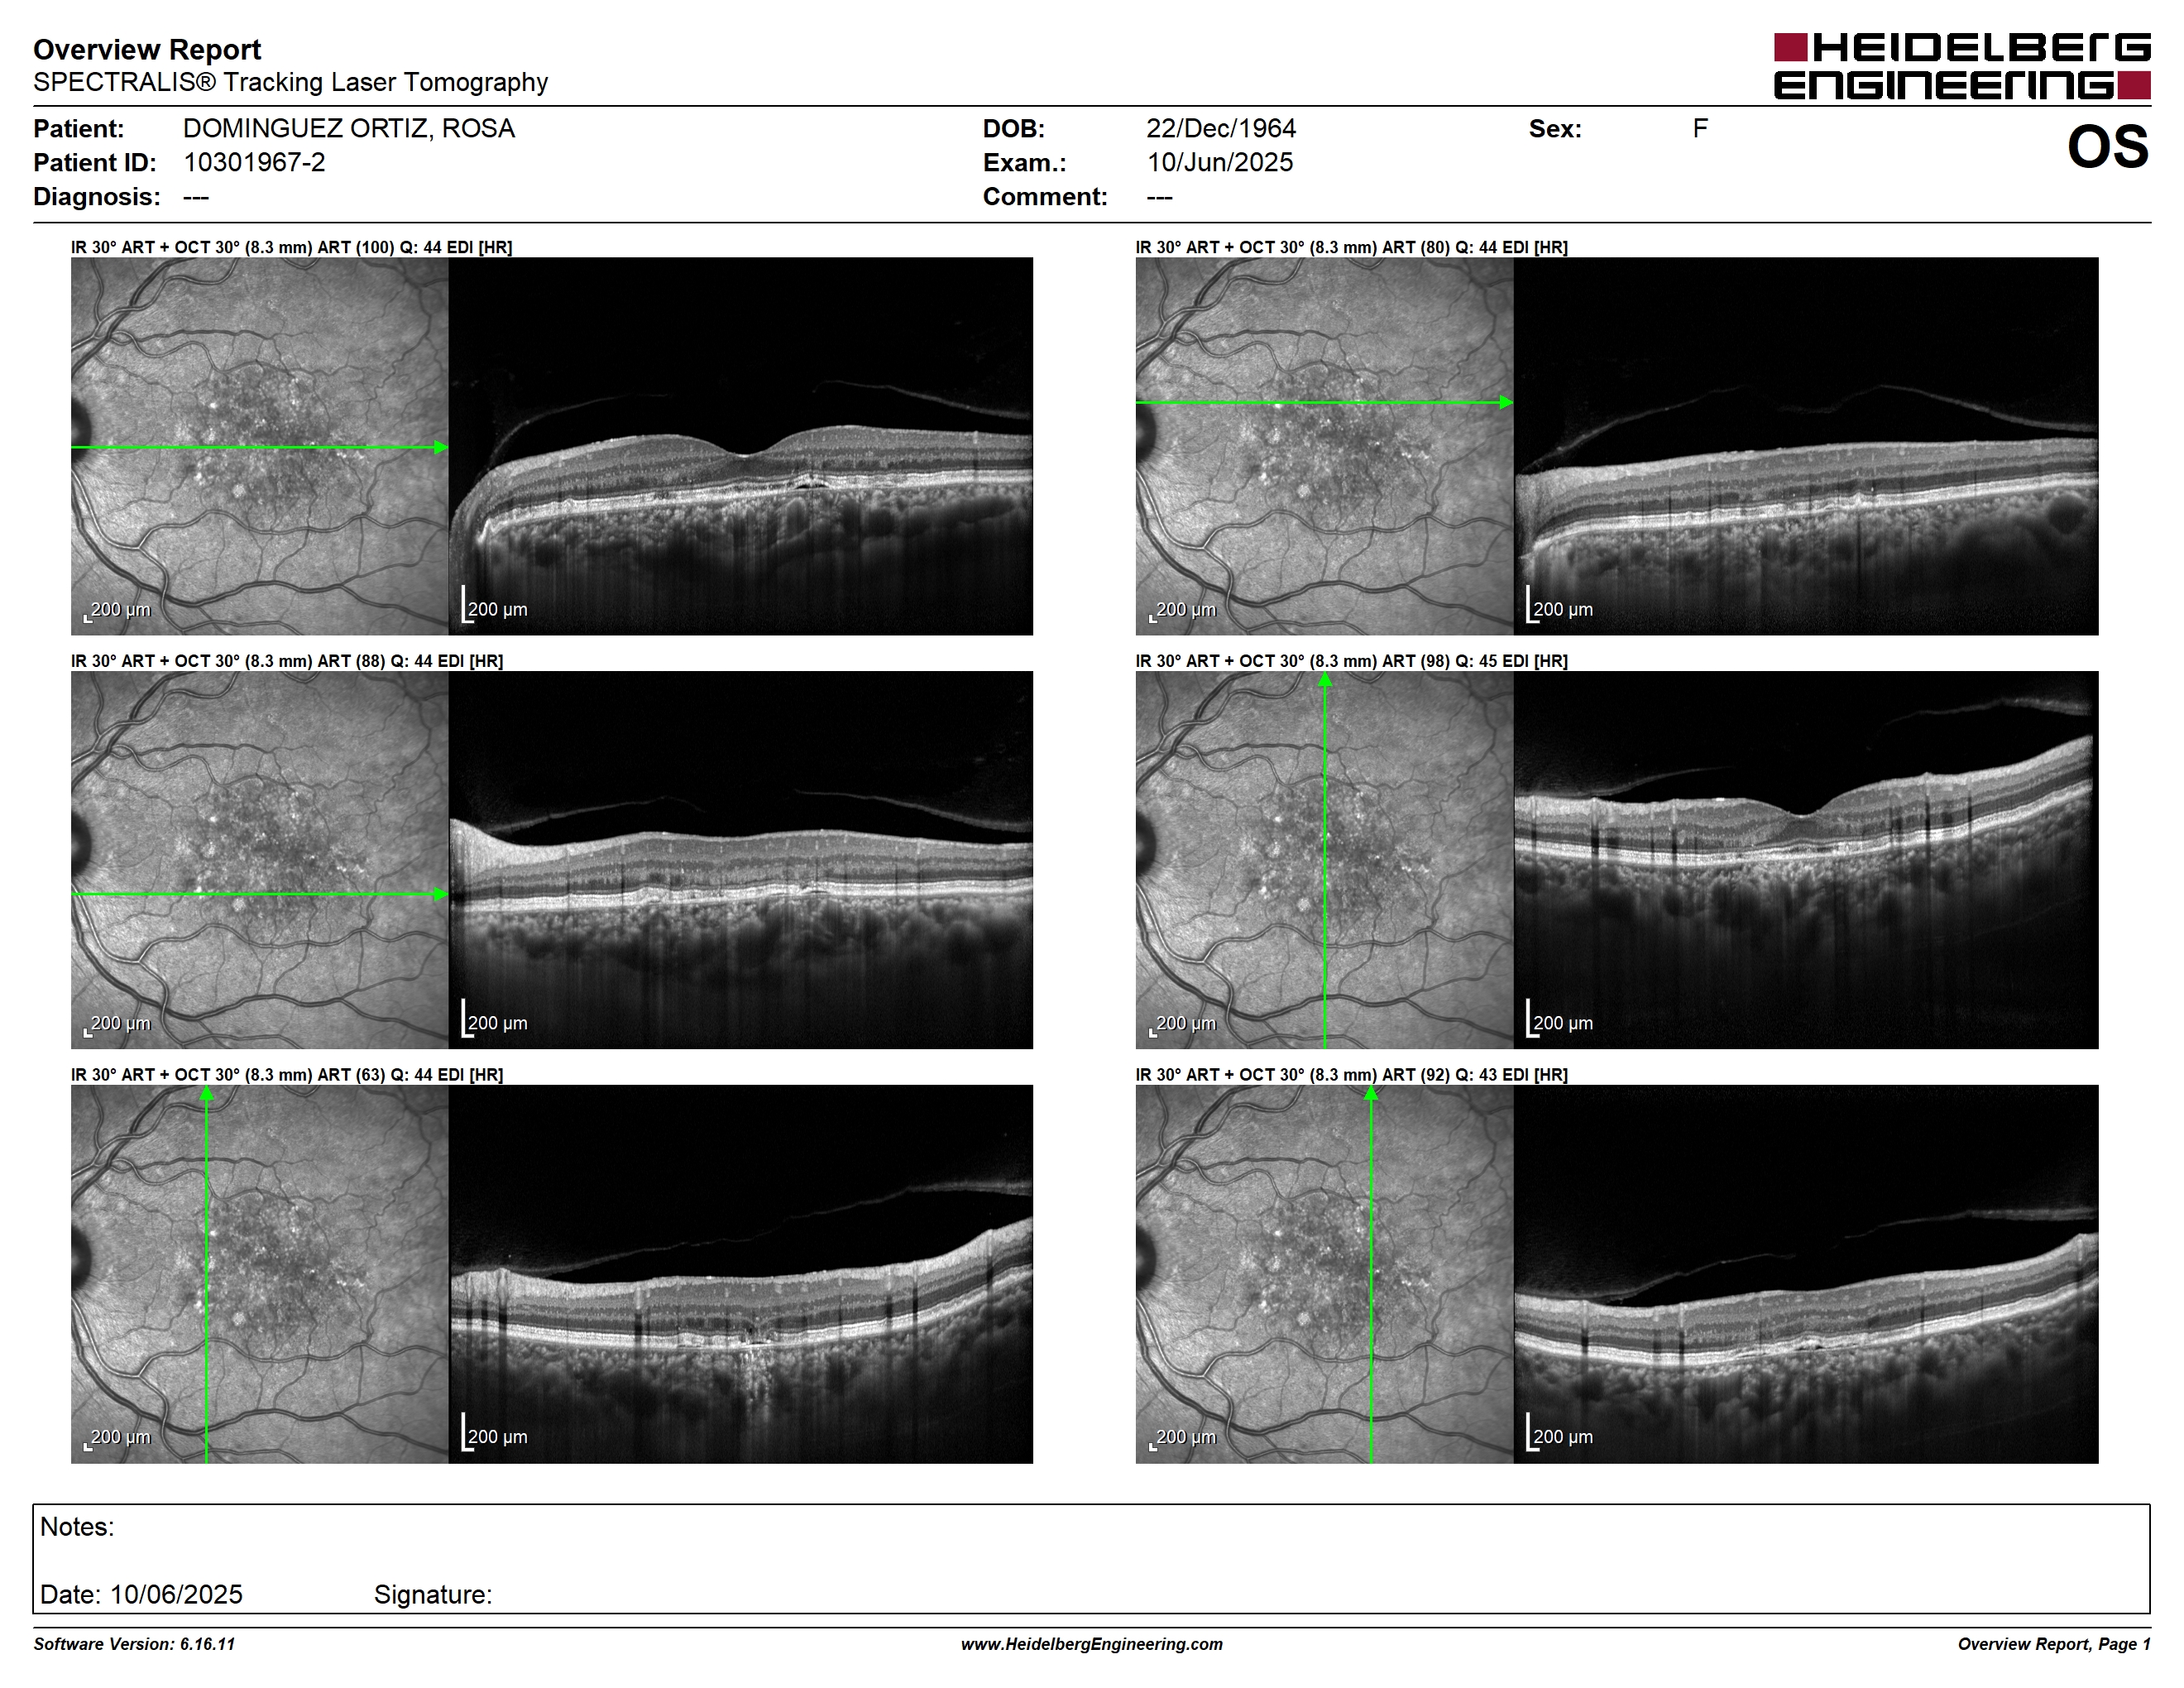Viewport: 2184px width, 1688px height.
Task: Click the Heidelberg Engineering logo
Action: coord(1962,66)
